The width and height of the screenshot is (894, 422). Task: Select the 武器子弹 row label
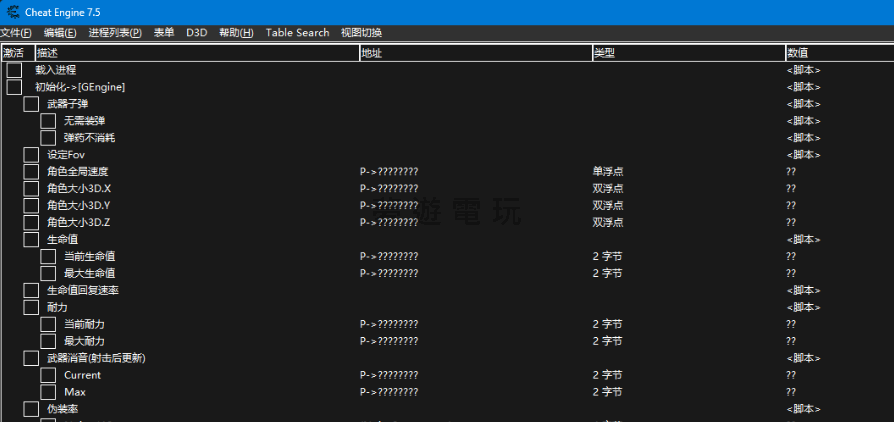pyautogui.click(x=68, y=104)
